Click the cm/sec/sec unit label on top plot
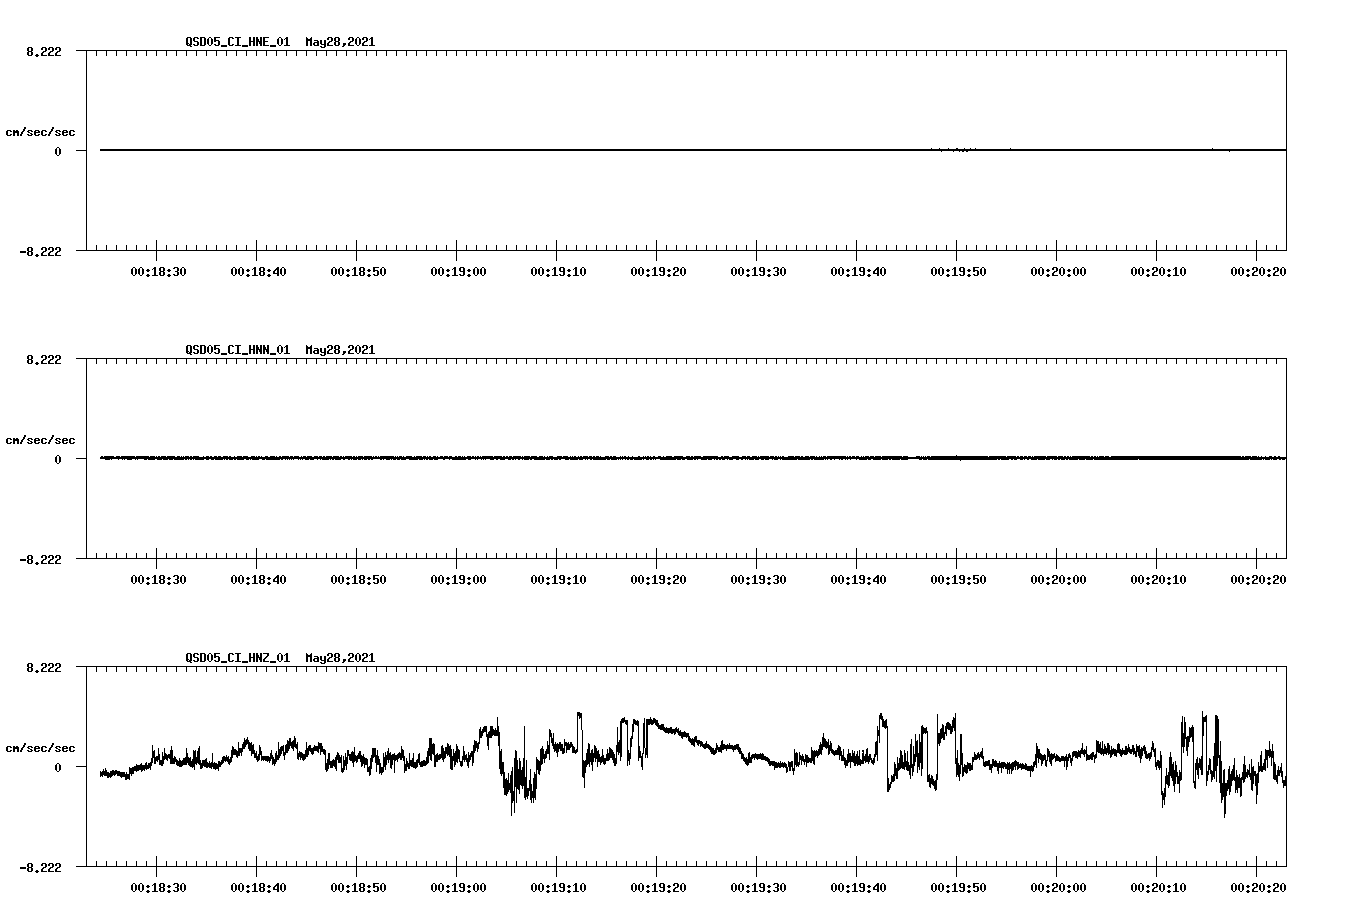 tap(41, 131)
